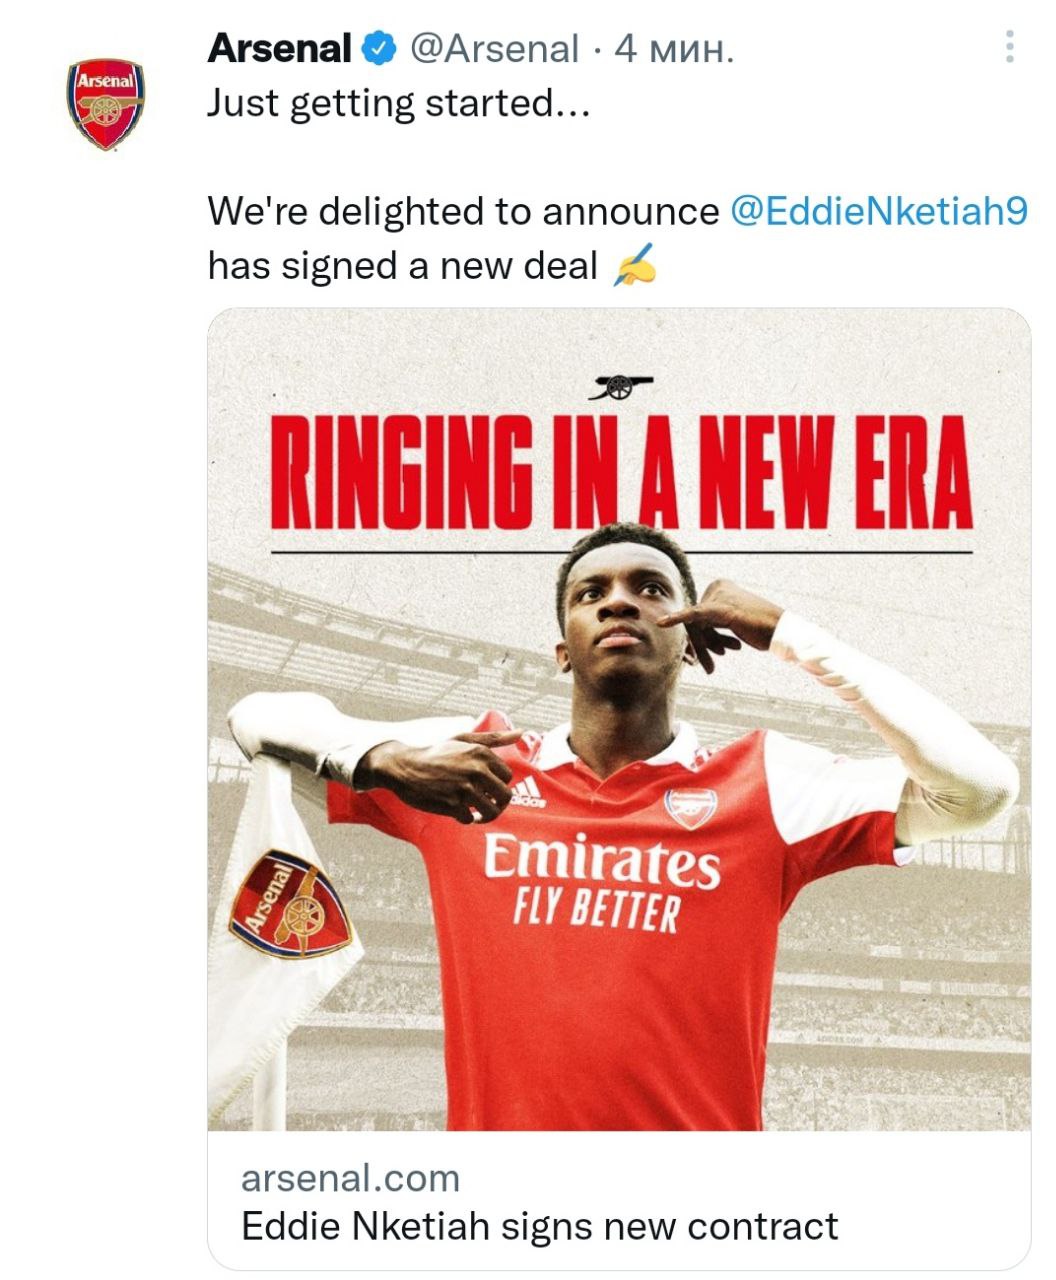The image size is (1056, 1280).
Task: Click the "Just getting started..." tweet text
Action: click(x=398, y=103)
